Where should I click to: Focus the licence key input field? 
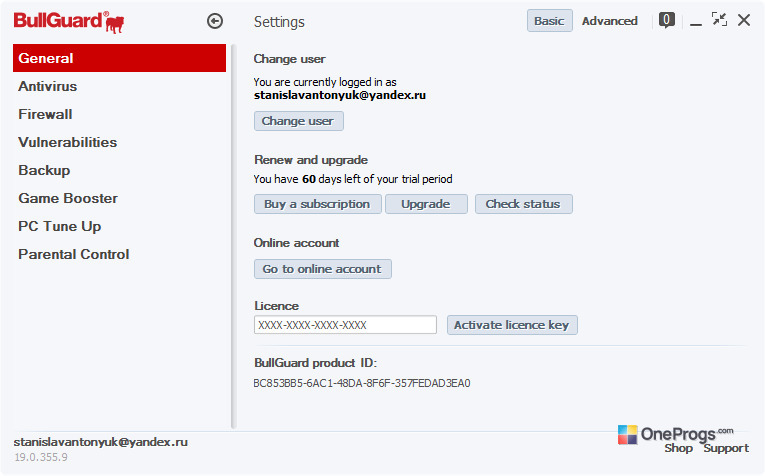tap(345, 325)
